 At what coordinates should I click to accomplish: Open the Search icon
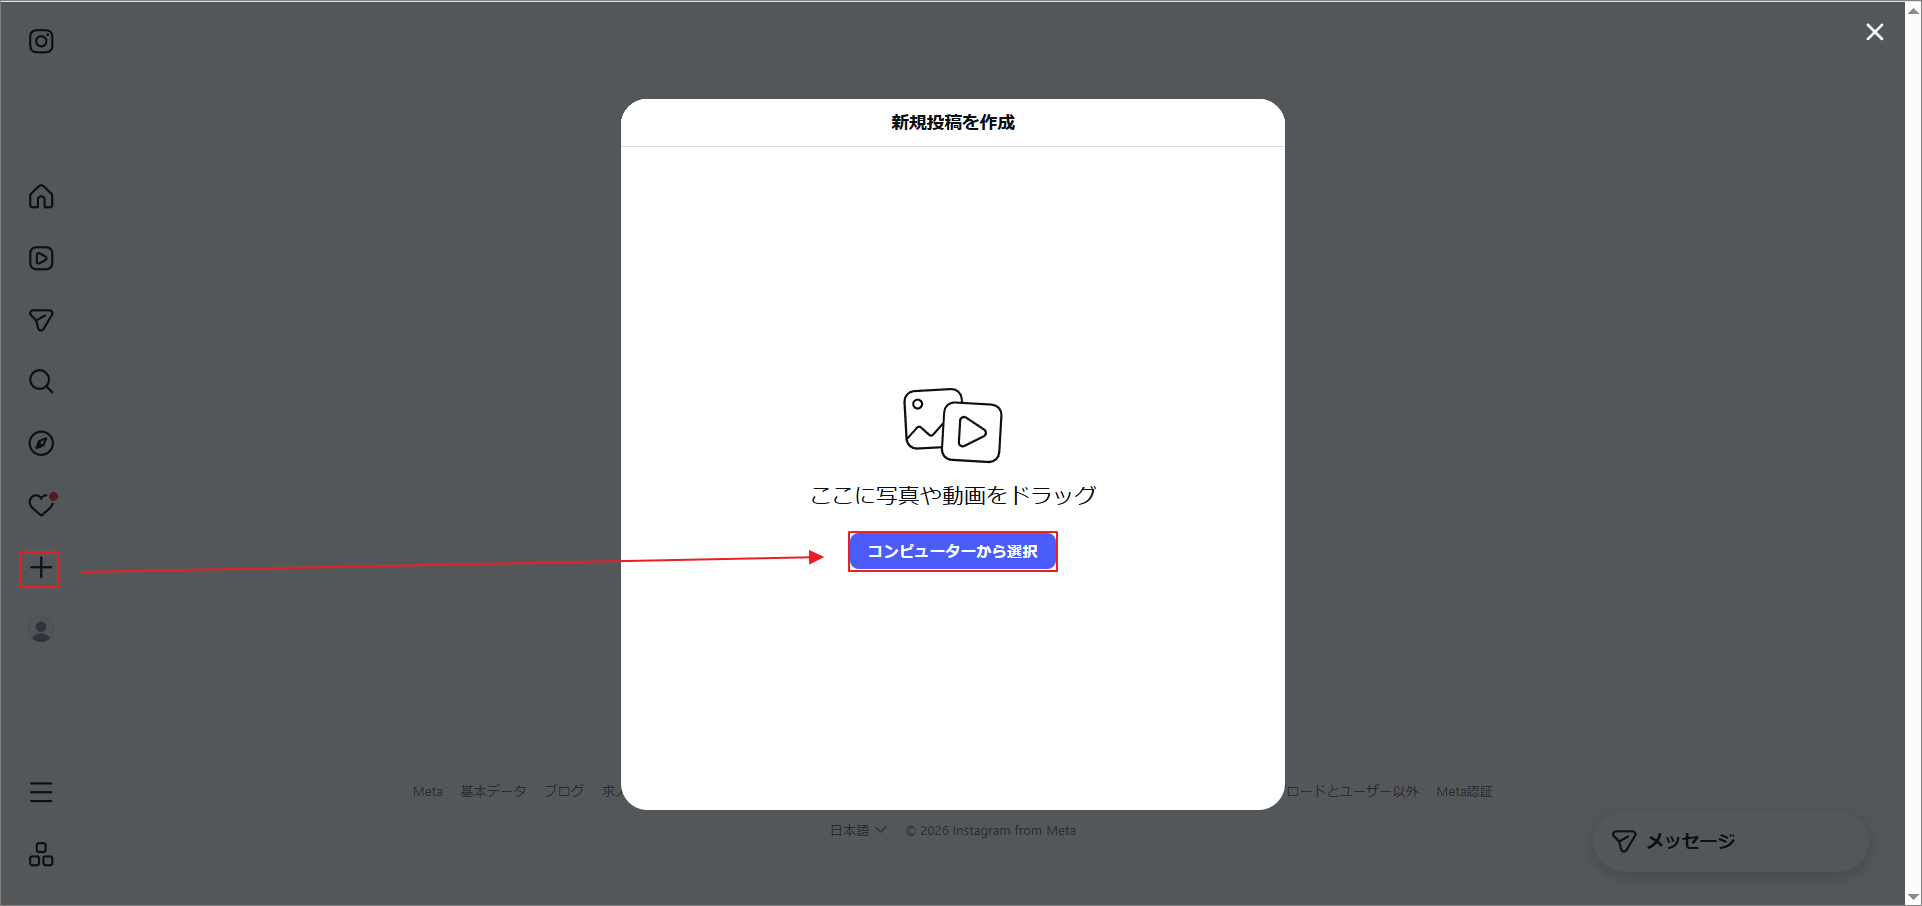[41, 381]
